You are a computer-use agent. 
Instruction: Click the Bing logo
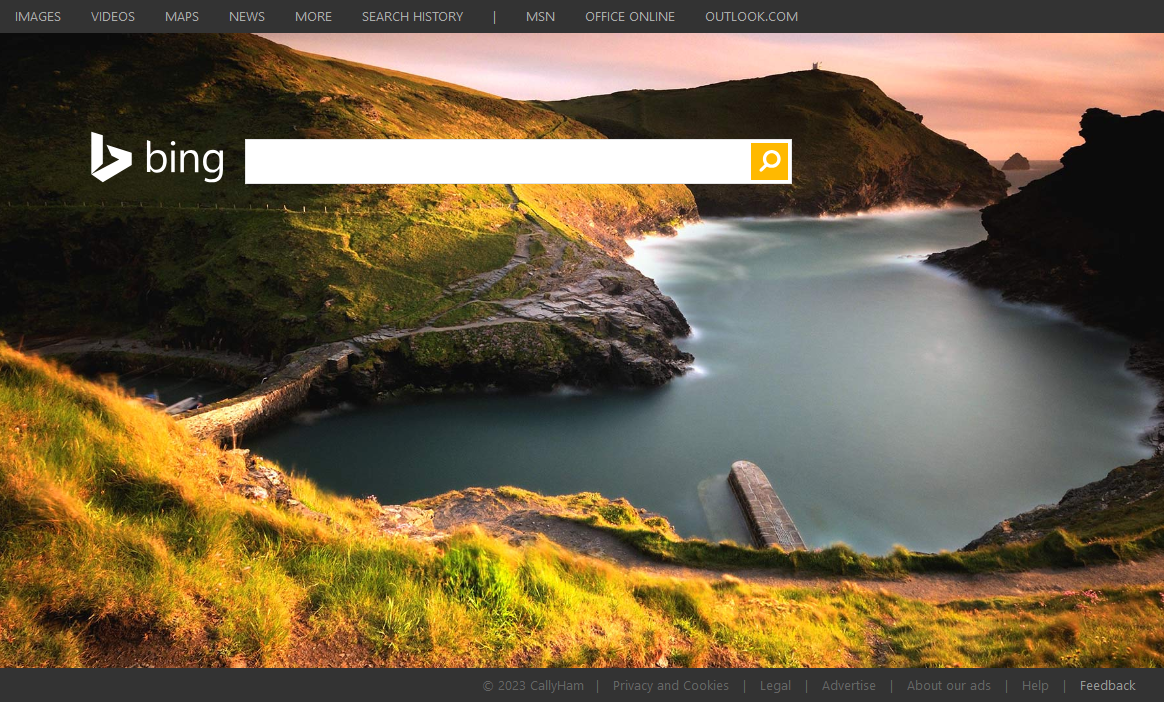click(x=157, y=157)
